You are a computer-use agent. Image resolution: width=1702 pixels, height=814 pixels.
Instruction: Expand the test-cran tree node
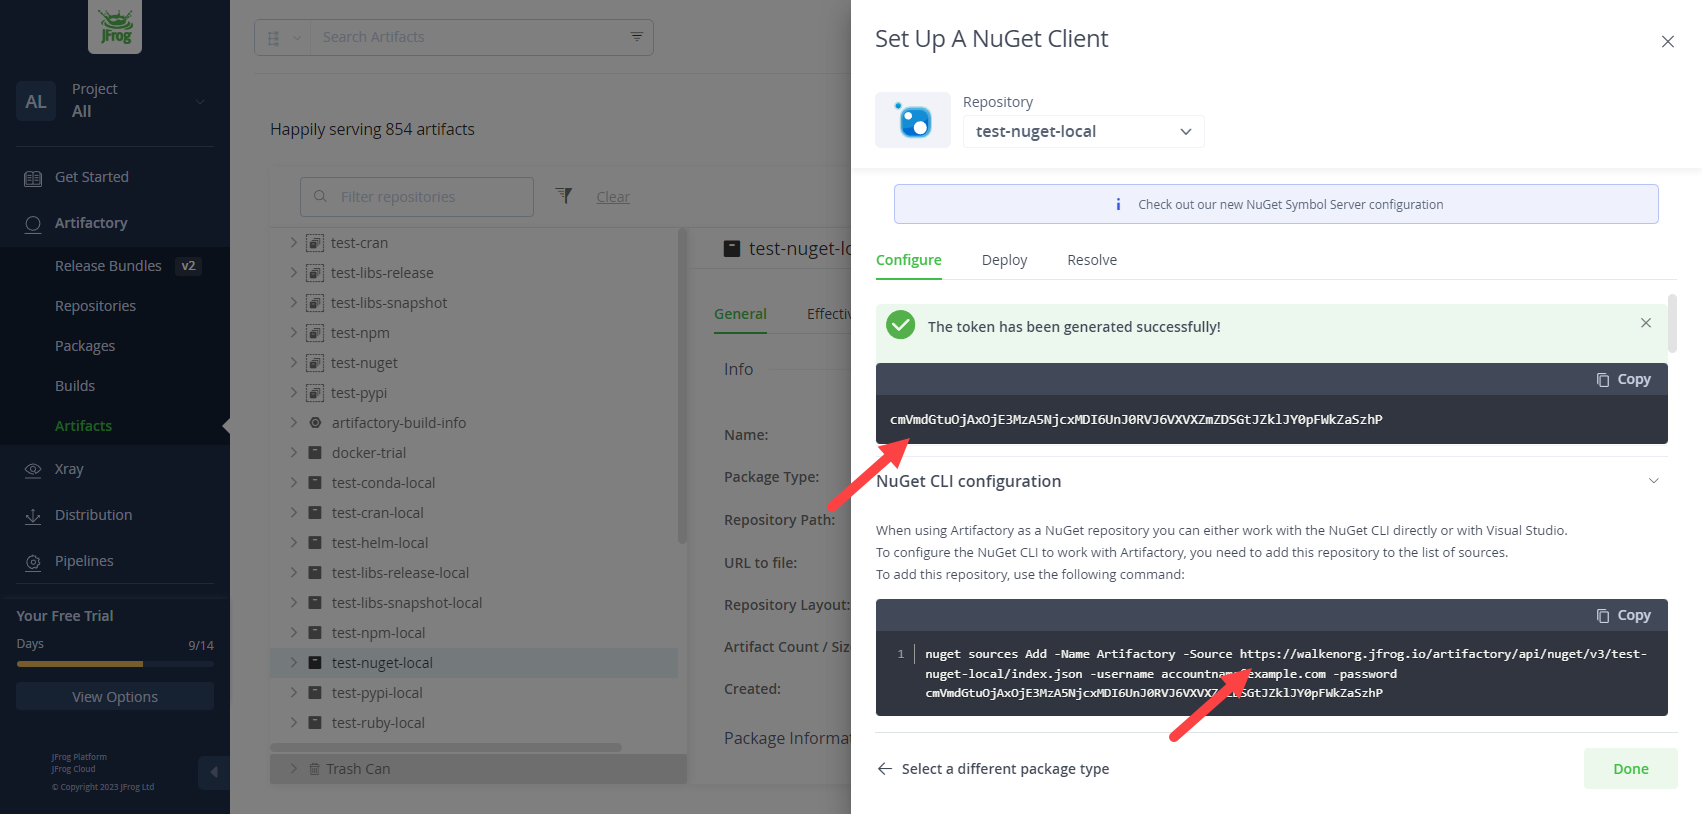pyautogui.click(x=293, y=243)
